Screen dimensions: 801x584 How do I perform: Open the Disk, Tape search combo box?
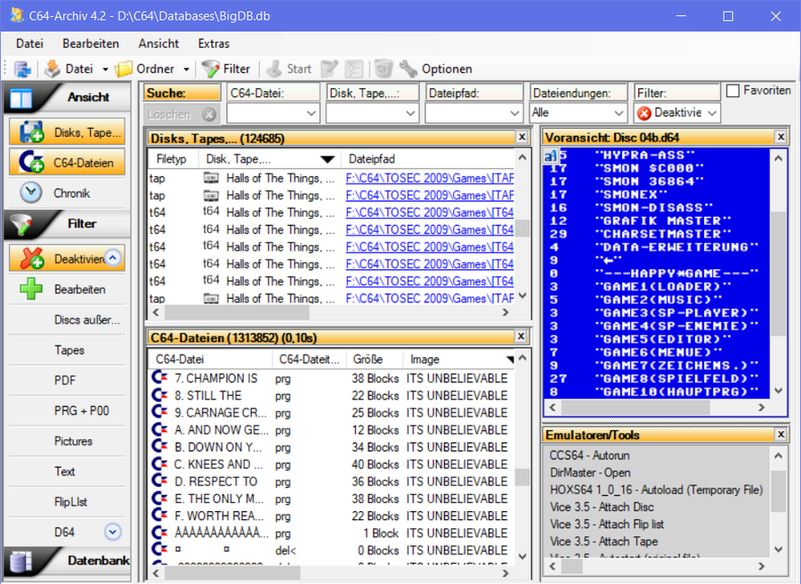coord(372,113)
